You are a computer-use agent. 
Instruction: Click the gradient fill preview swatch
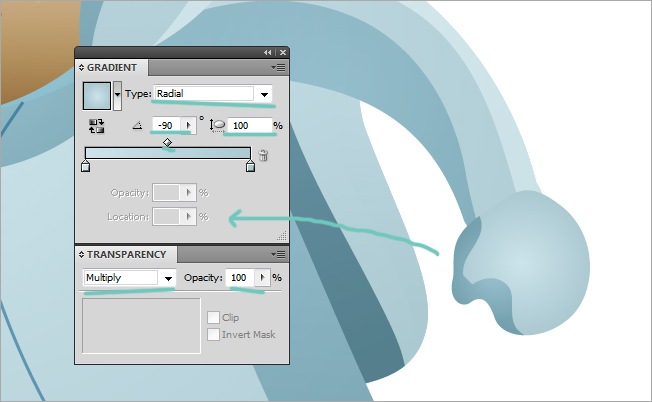tap(96, 96)
